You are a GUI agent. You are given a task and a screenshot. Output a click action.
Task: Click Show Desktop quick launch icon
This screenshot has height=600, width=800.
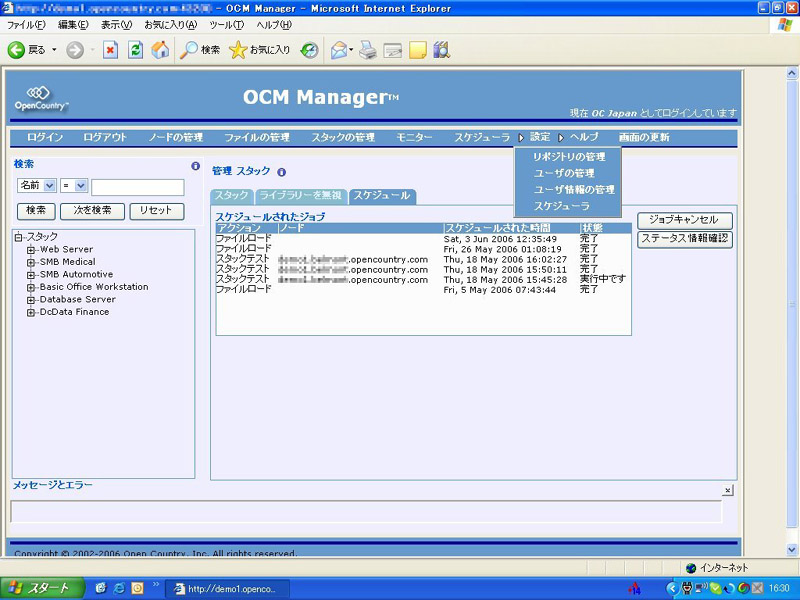click(x=101, y=588)
